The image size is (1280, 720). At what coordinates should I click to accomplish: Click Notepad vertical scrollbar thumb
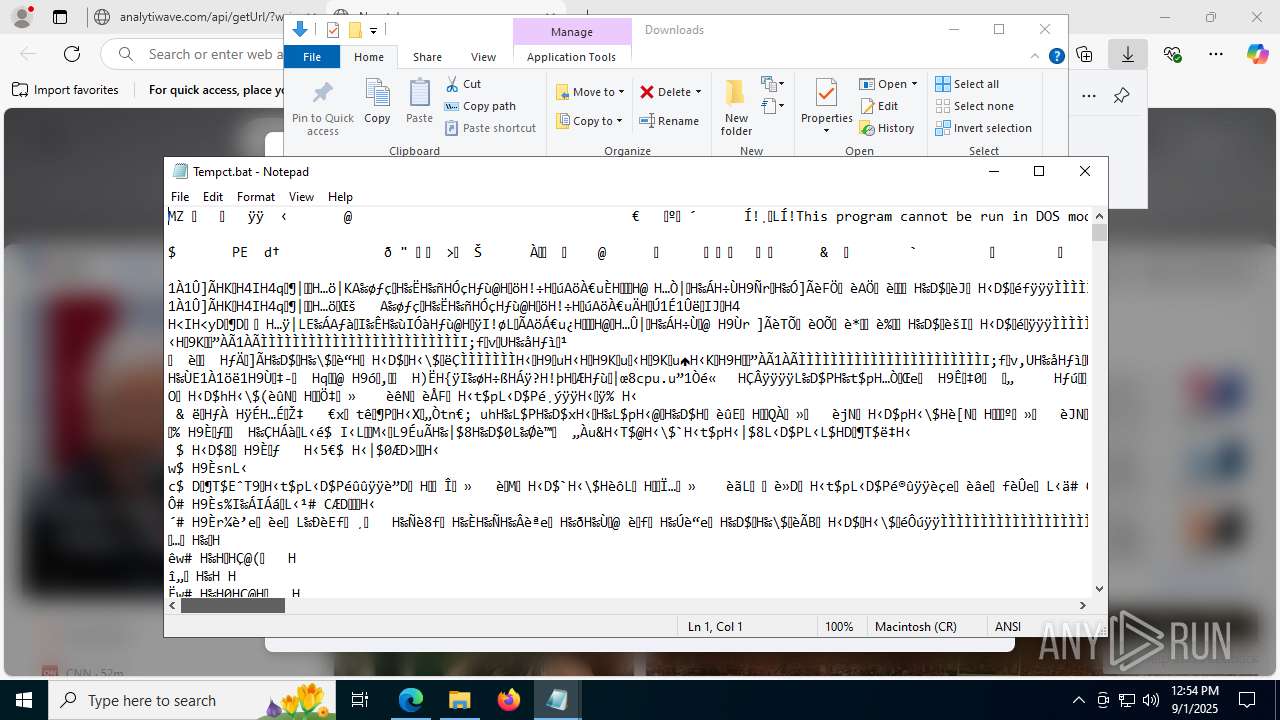[1100, 233]
